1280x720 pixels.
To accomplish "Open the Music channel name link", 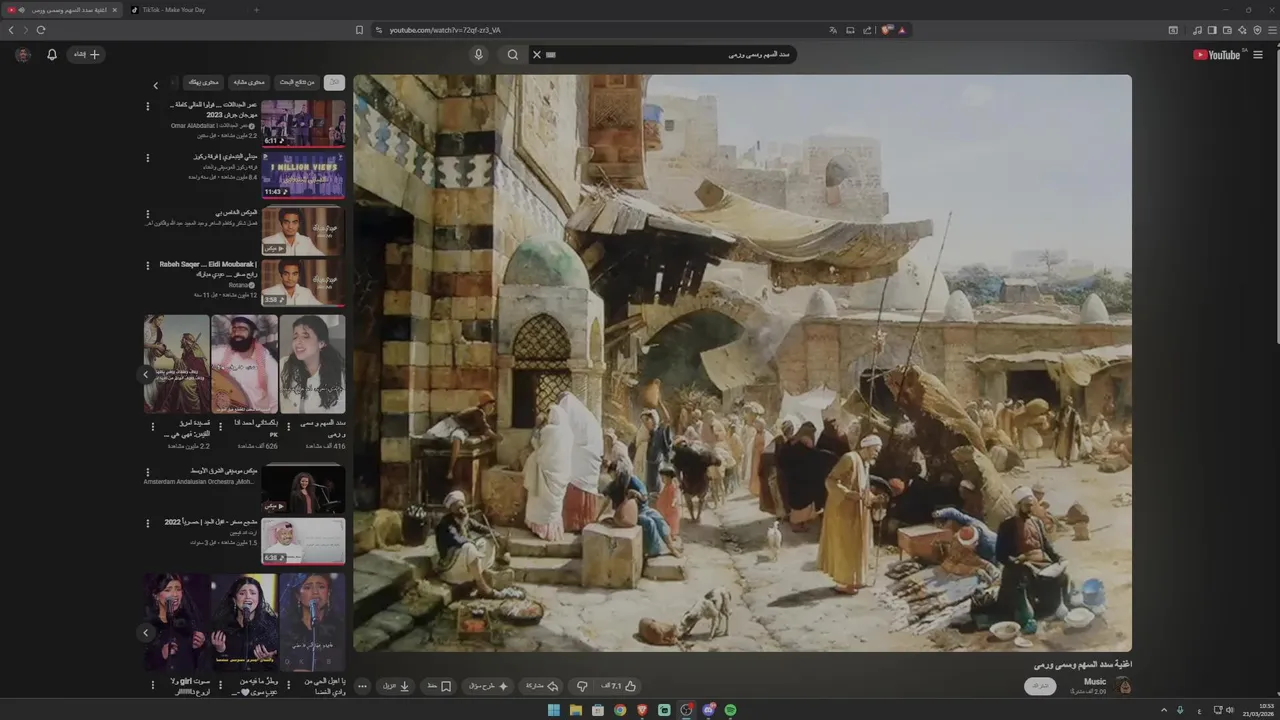I will pos(1095,681).
